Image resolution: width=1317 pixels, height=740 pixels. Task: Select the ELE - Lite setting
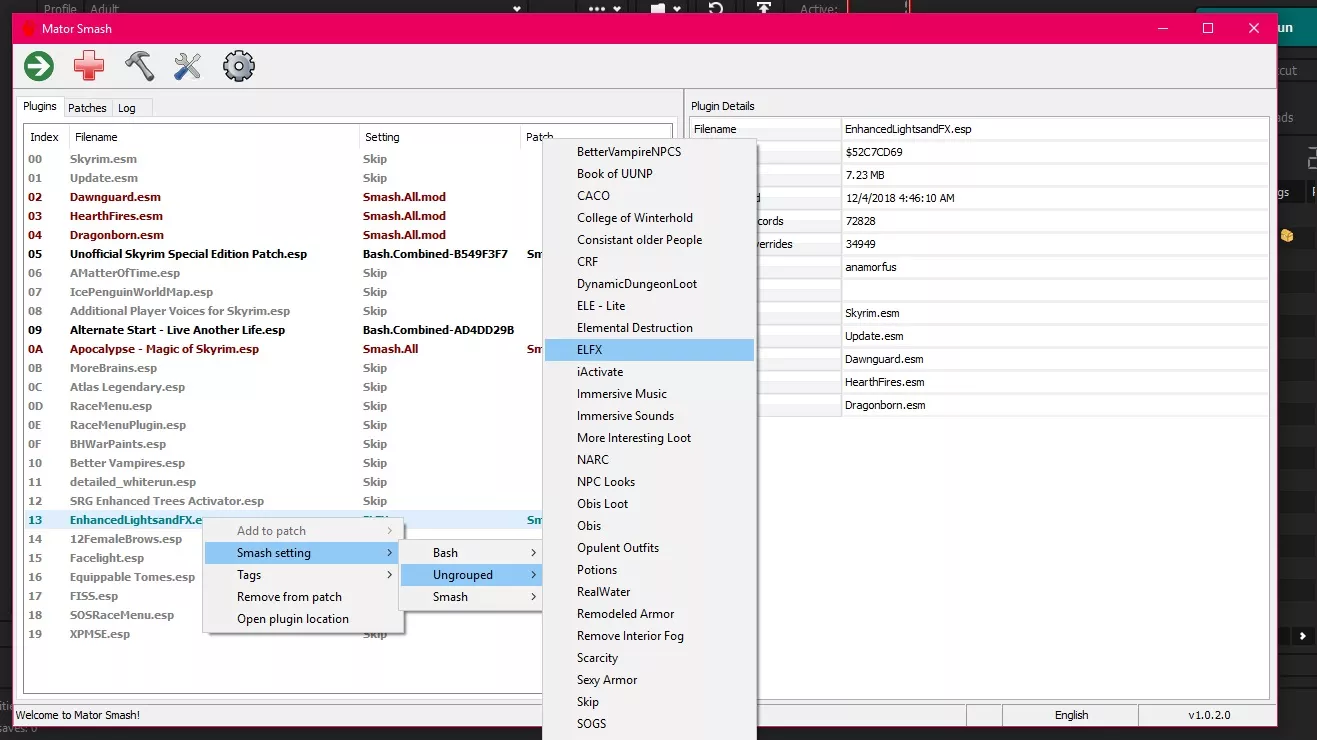click(649, 306)
